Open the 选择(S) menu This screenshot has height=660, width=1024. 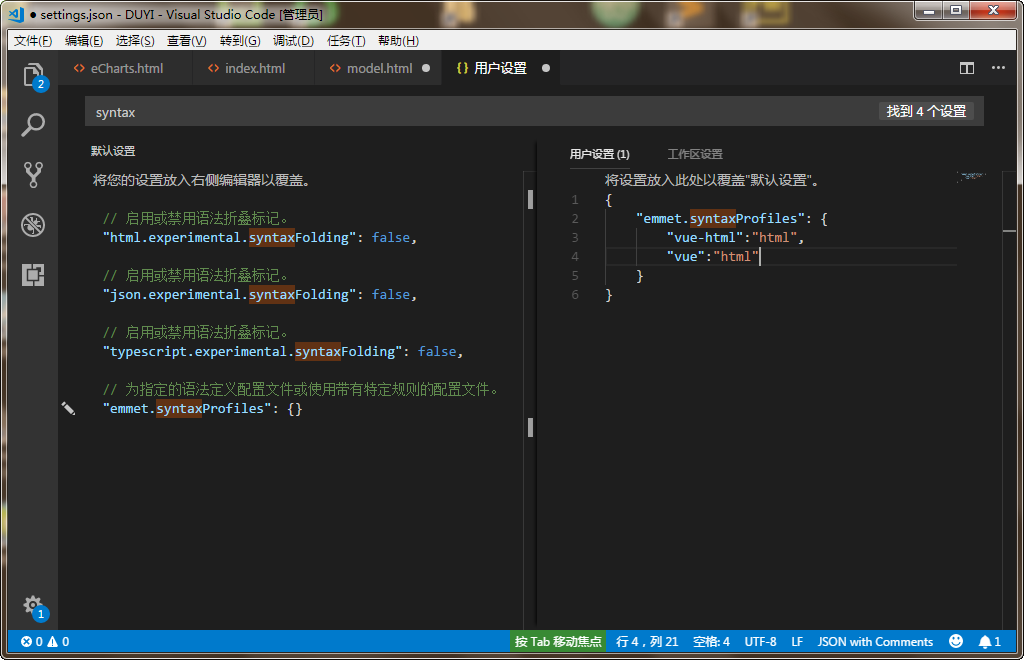click(x=135, y=40)
